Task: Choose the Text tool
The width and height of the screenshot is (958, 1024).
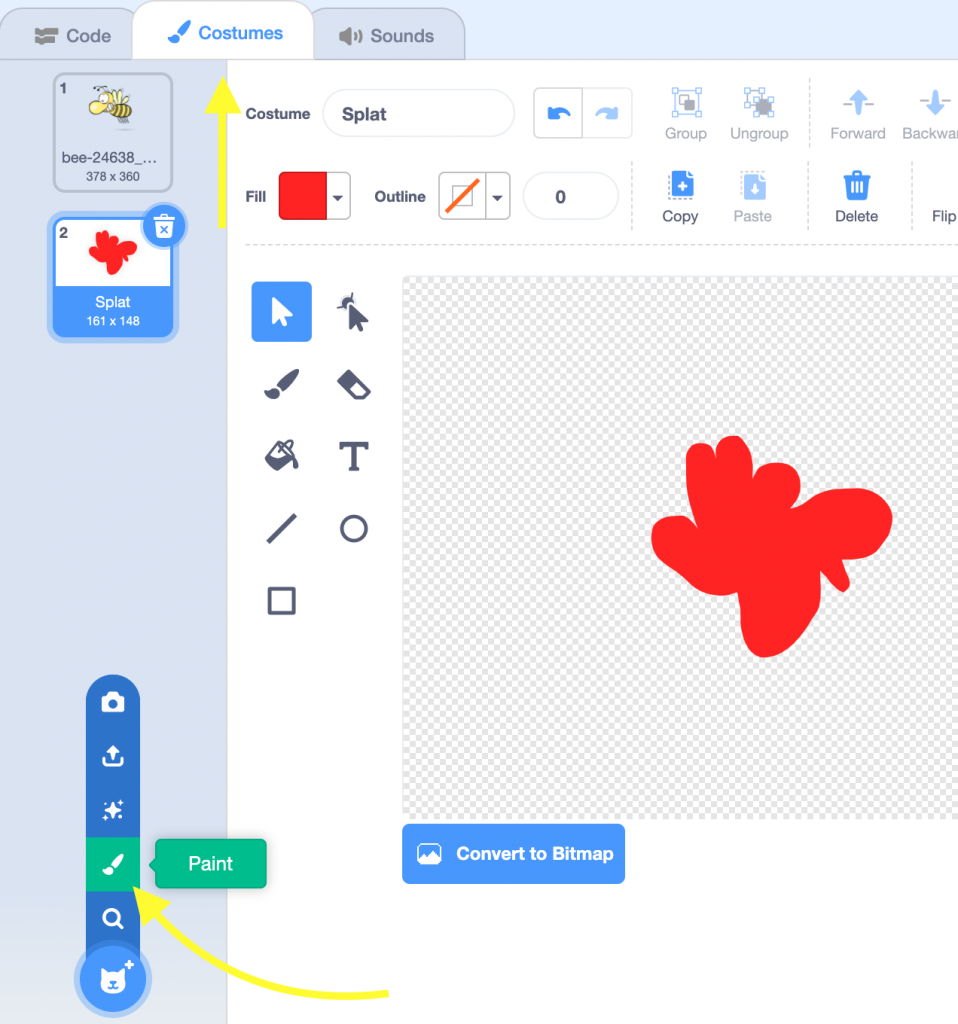Action: [x=353, y=456]
